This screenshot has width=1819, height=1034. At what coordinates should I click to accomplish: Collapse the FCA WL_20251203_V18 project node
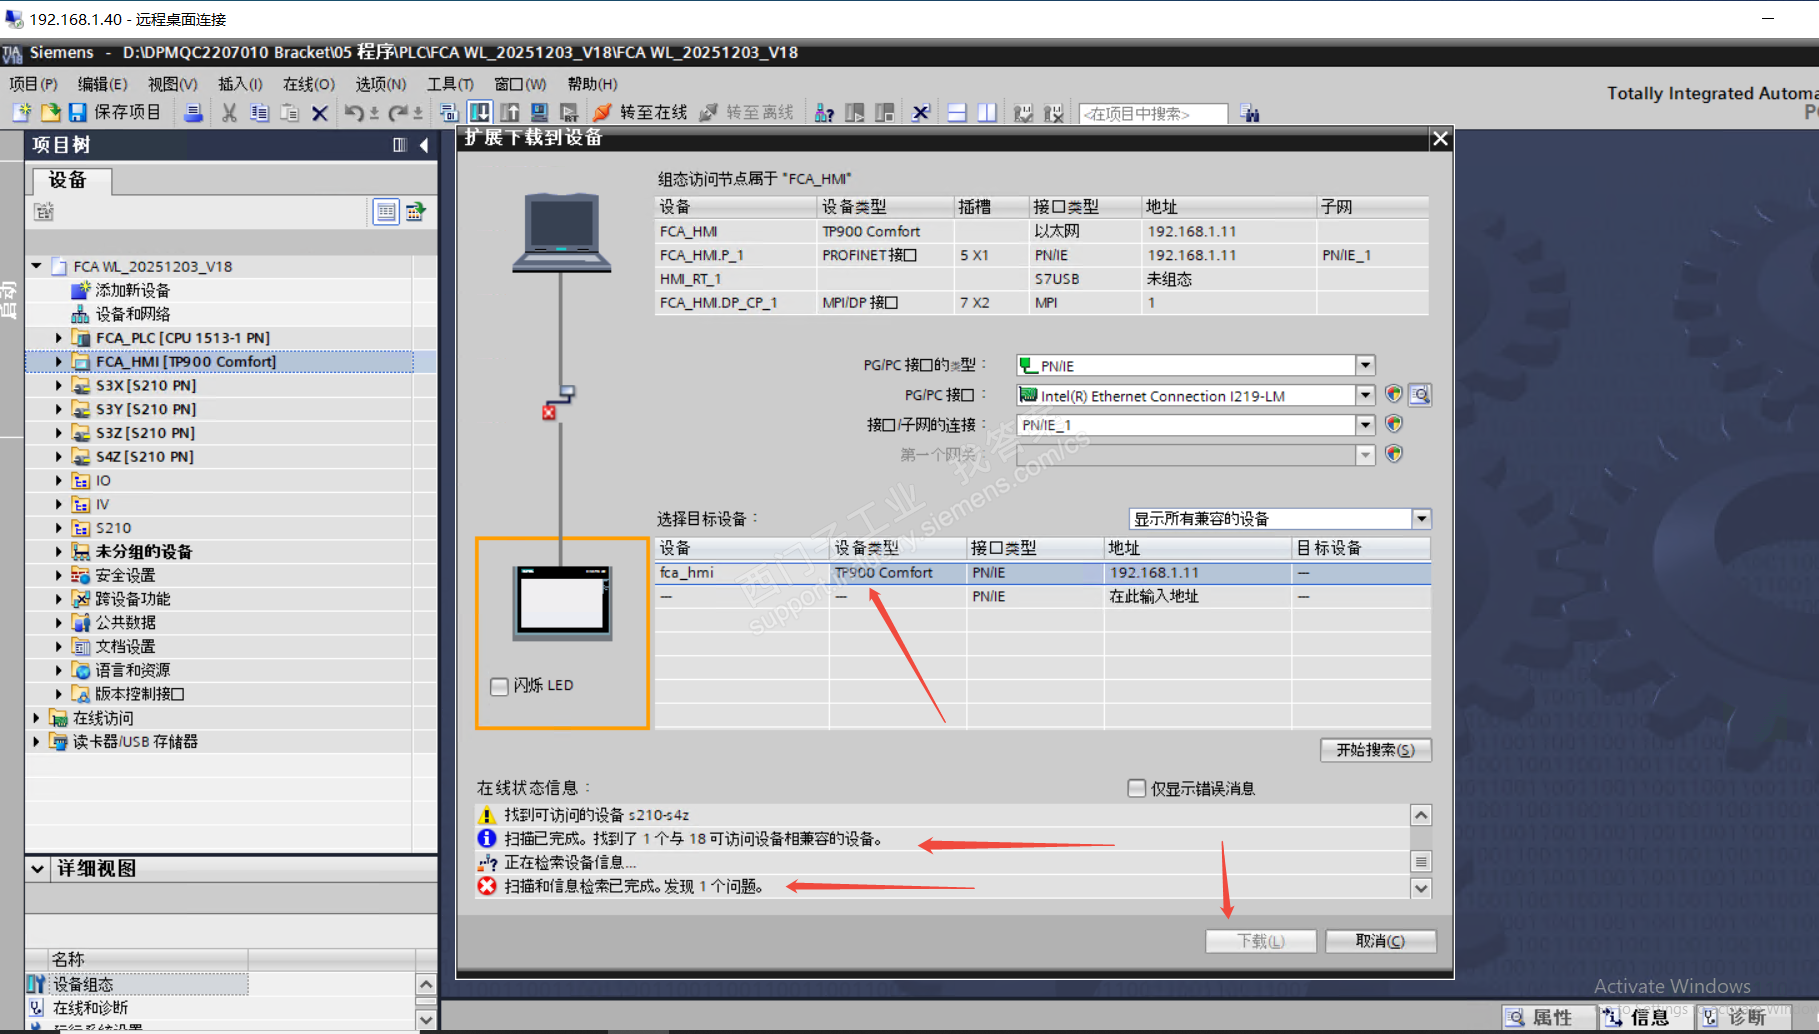pos(37,266)
